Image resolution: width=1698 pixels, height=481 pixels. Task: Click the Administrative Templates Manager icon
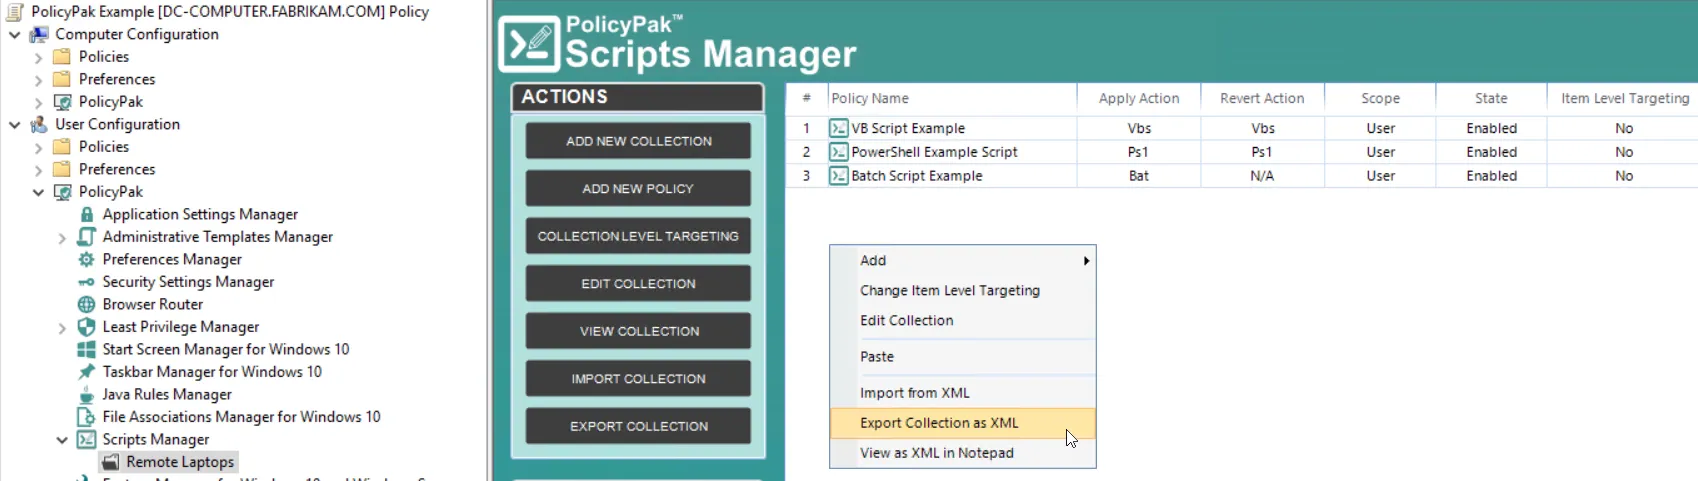click(87, 237)
